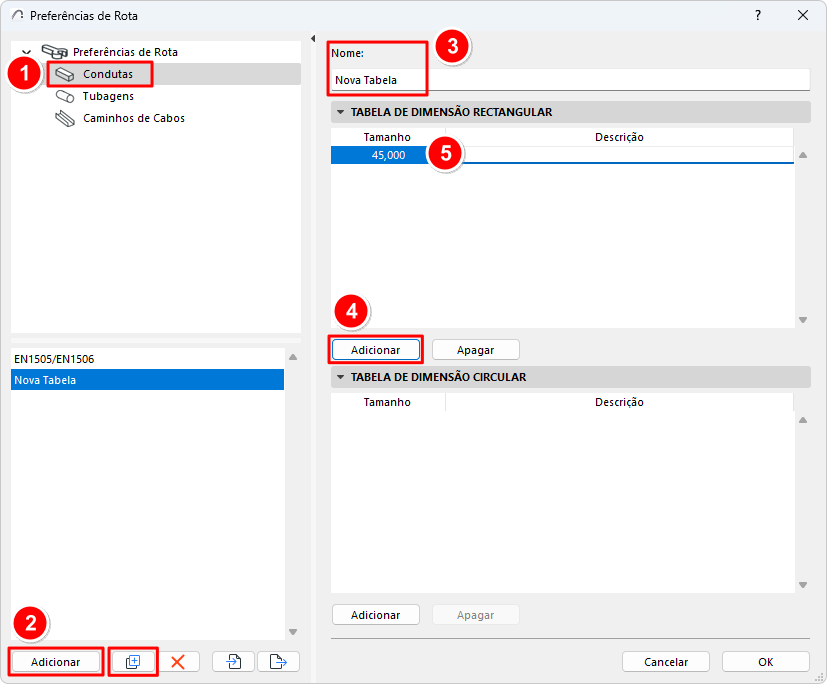Image resolution: width=827 pixels, height=684 pixels.
Task: Click scroll up arrow of rectangular table
Action: pos(803,155)
